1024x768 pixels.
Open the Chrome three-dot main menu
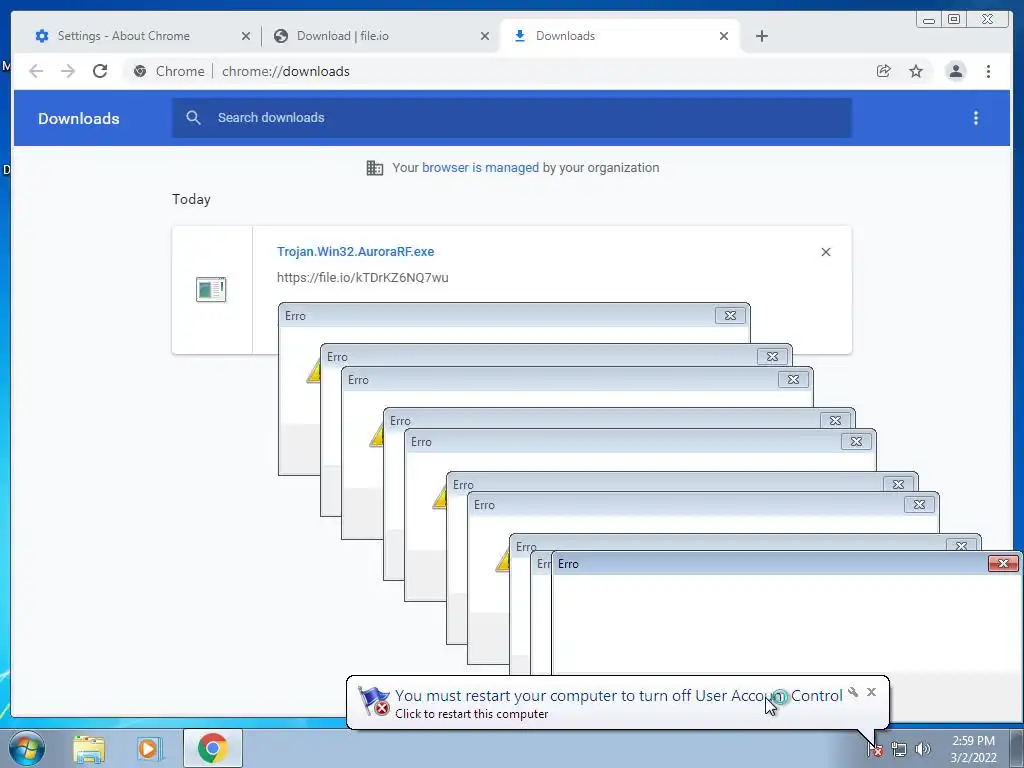(989, 71)
